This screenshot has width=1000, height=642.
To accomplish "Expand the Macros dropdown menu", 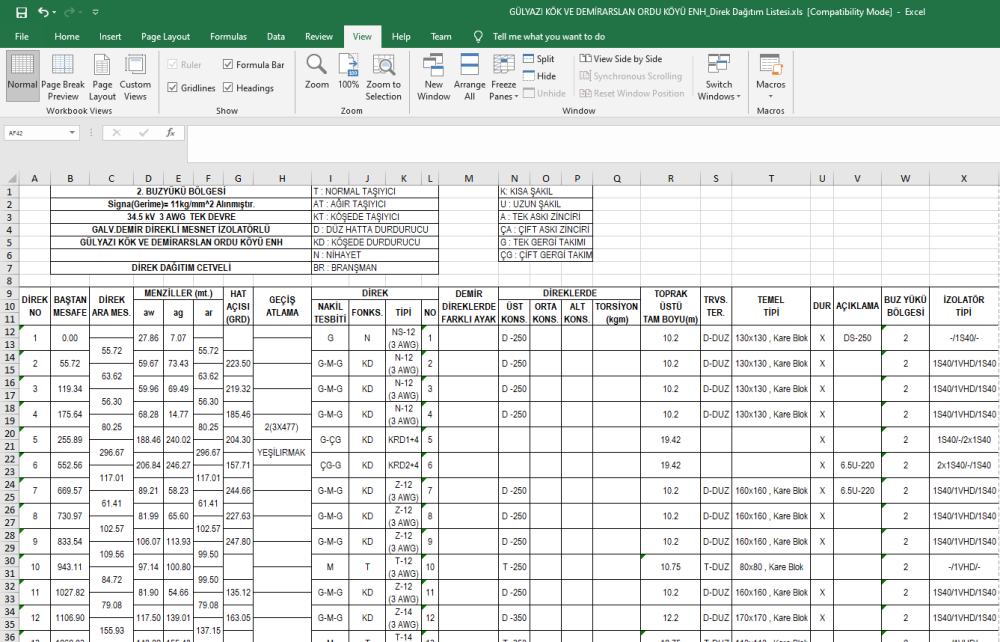I will pos(770,78).
